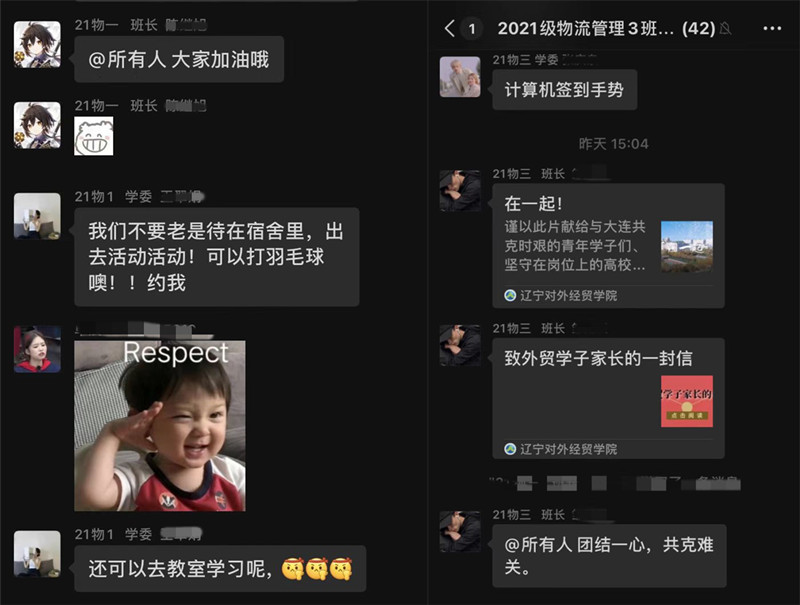
Task: Tap 辽宁对外经贸学院 source under 在一起 card
Action: 561,296
